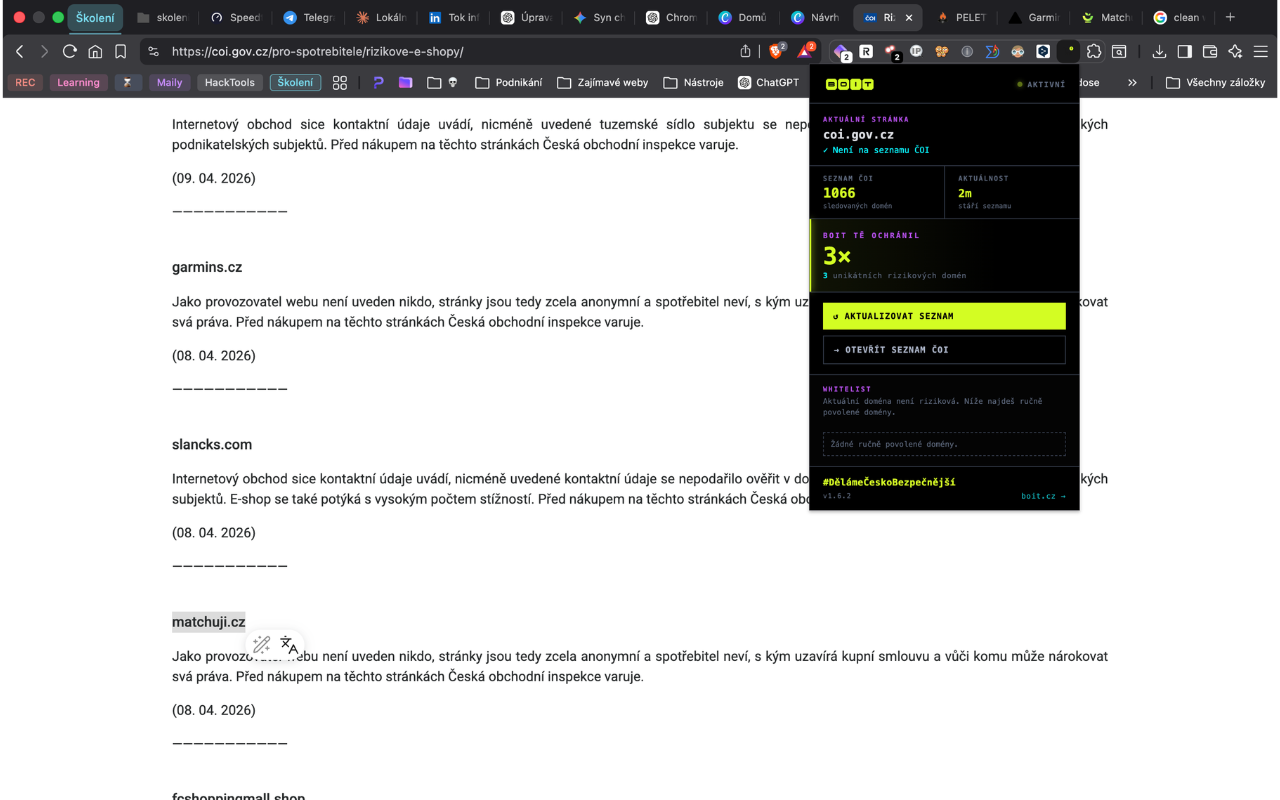The height and width of the screenshot is (800, 1280).
Task: Switch to the PELET tab
Action: [x=961, y=17]
